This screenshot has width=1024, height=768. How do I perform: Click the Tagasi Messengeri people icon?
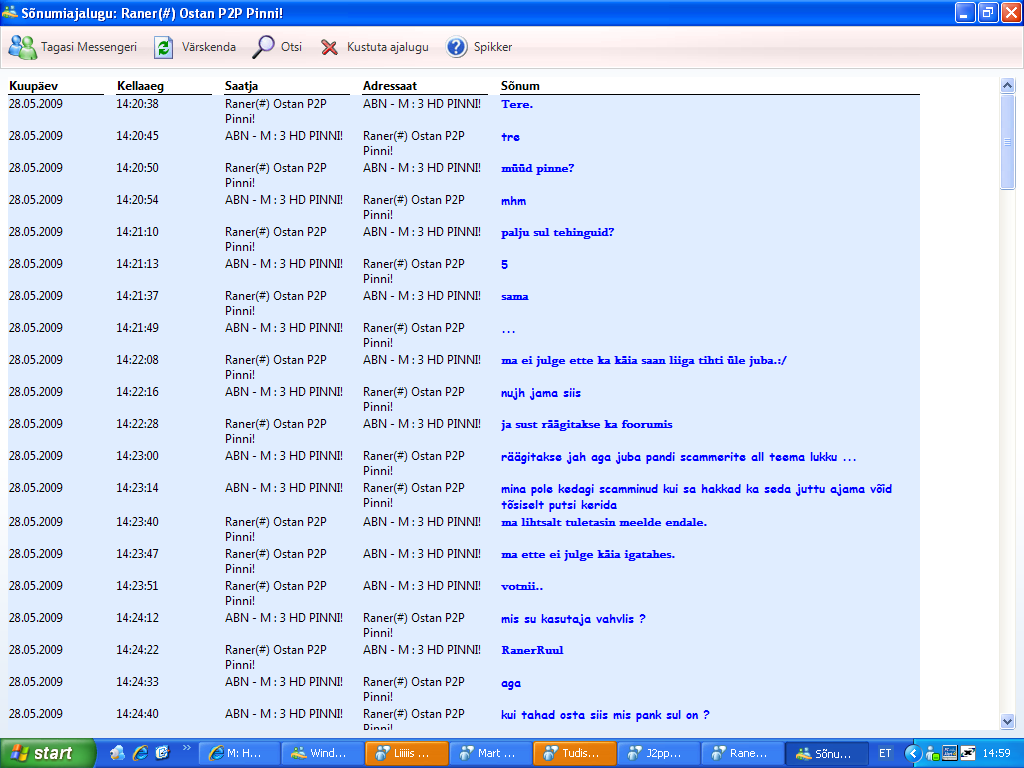pyautogui.click(x=23, y=47)
